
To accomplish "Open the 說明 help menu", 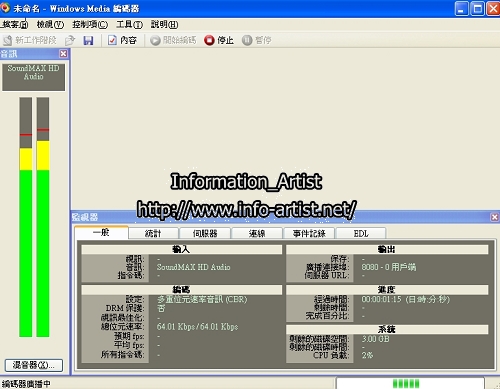I will click(x=164, y=24).
